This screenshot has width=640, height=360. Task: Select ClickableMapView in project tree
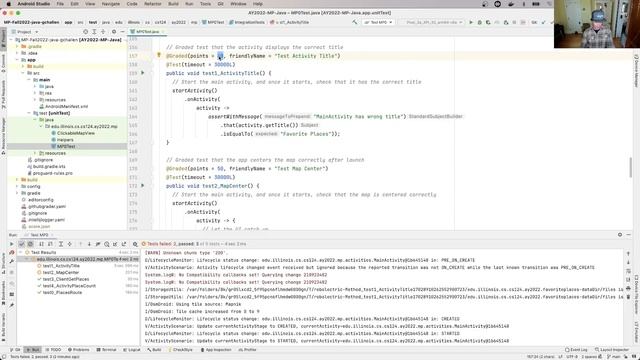point(76,133)
